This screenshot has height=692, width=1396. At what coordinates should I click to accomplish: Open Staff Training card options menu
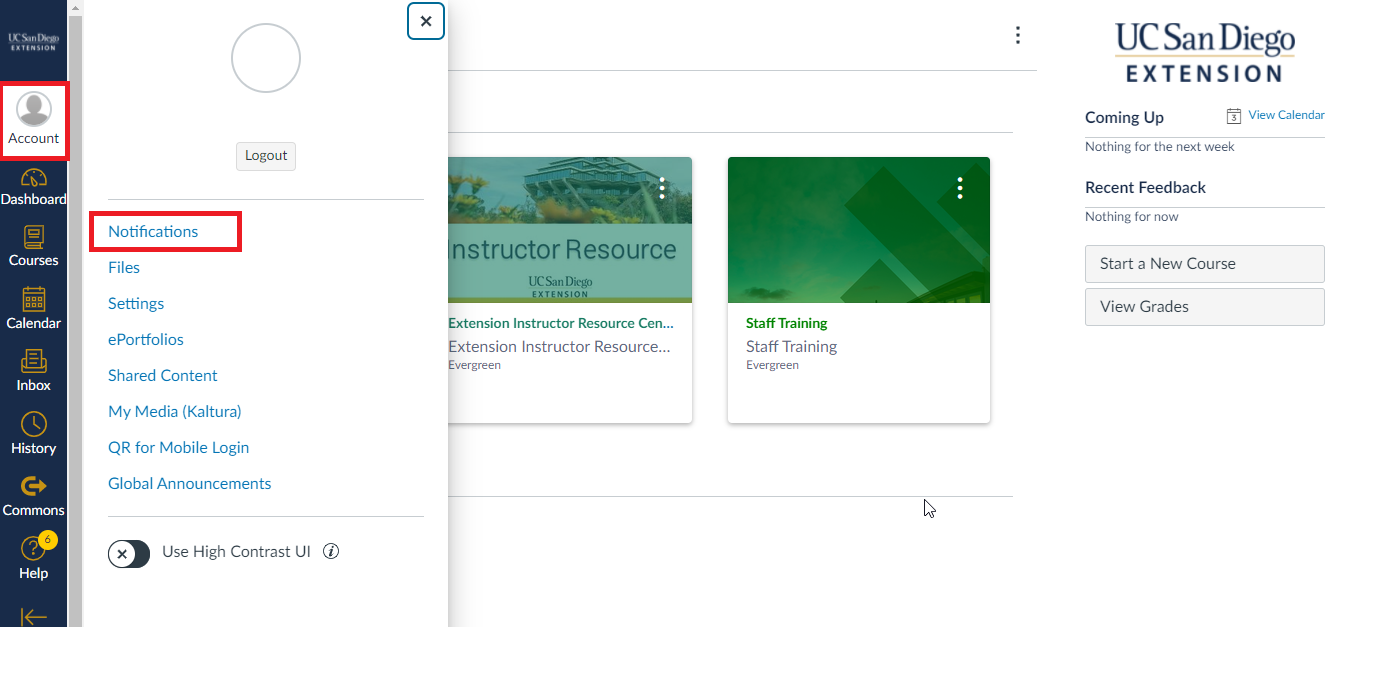click(x=960, y=188)
